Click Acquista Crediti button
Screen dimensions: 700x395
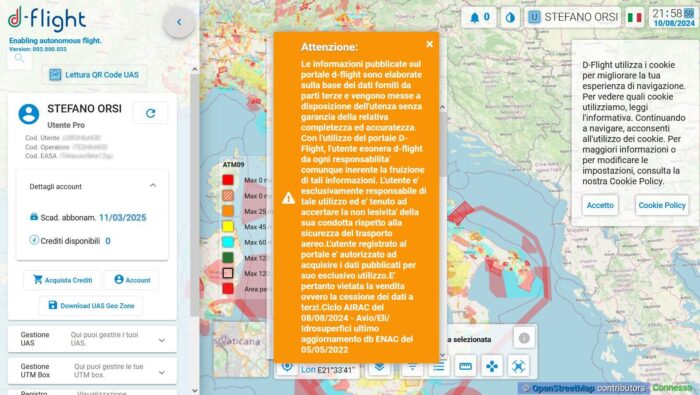click(x=62, y=280)
